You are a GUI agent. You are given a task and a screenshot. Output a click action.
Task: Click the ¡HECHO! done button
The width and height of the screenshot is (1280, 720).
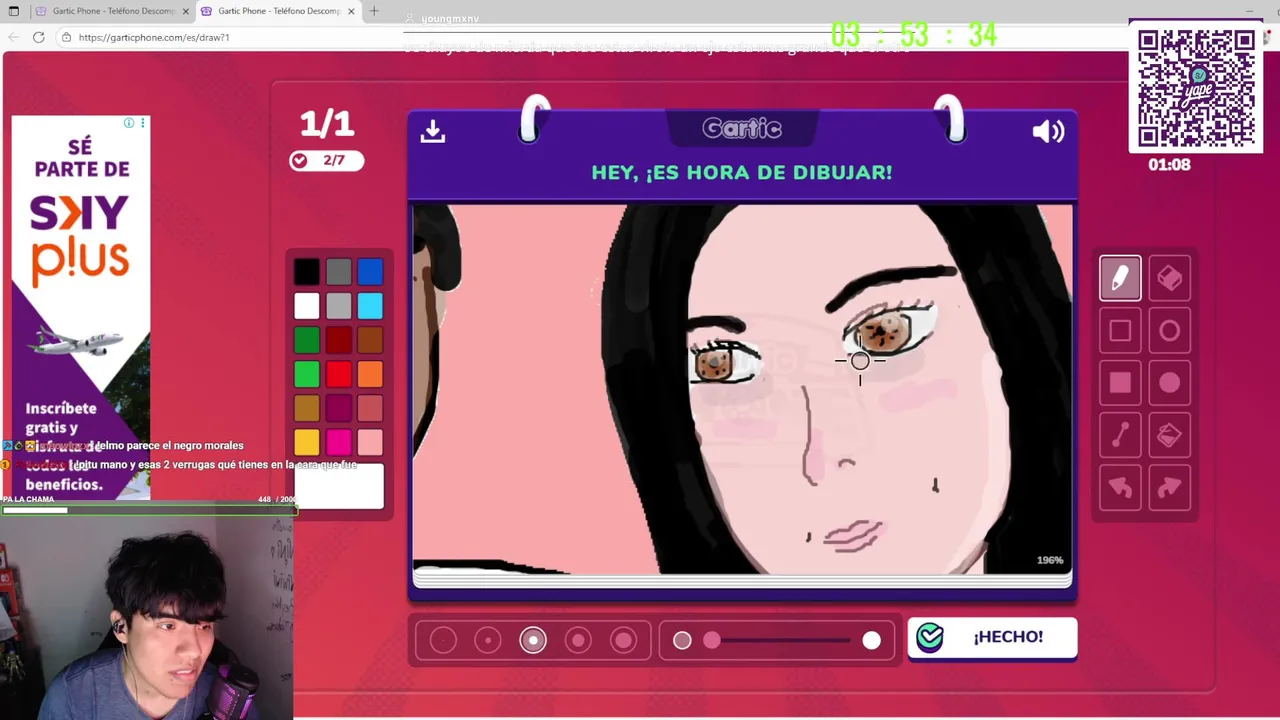click(992, 637)
